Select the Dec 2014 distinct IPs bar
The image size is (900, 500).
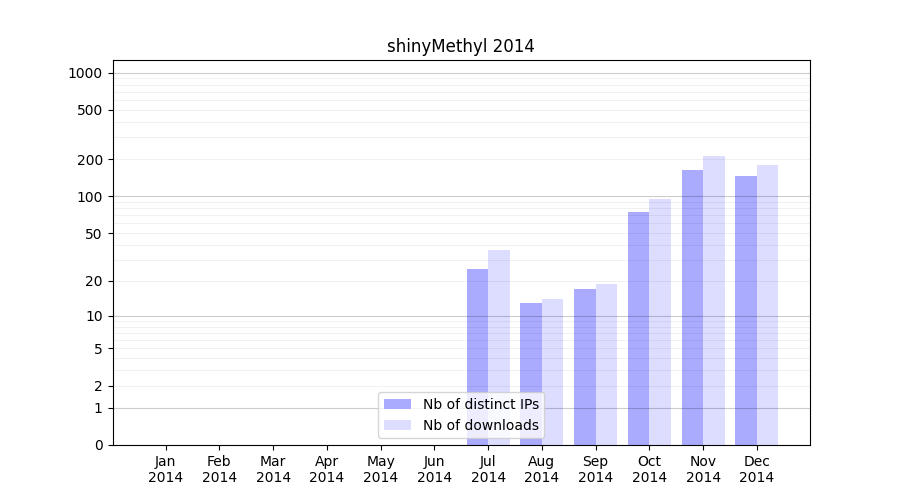click(x=746, y=310)
